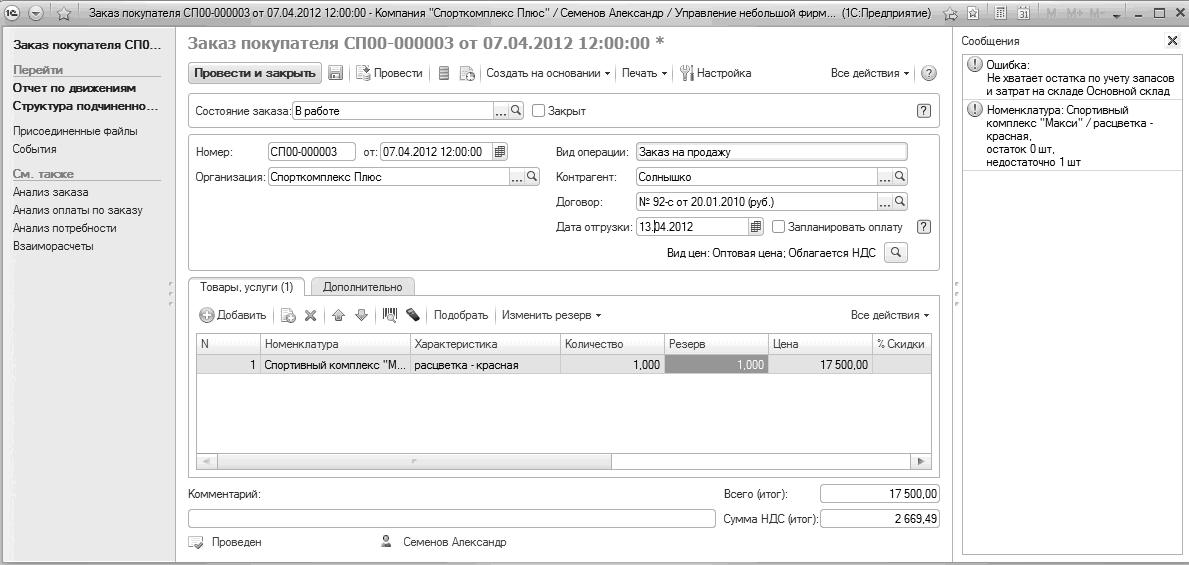Click magnifier icon next to Контрагент field

pos(900,177)
